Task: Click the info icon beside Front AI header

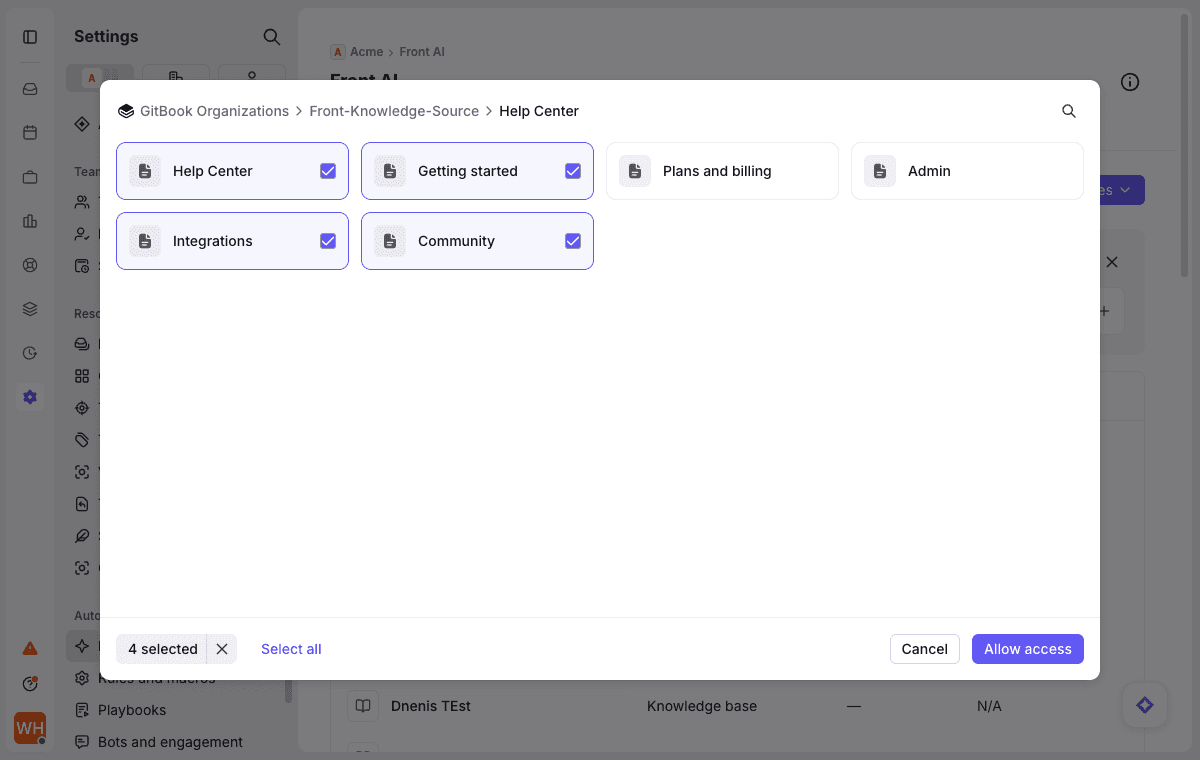Action: pyautogui.click(x=1130, y=82)
